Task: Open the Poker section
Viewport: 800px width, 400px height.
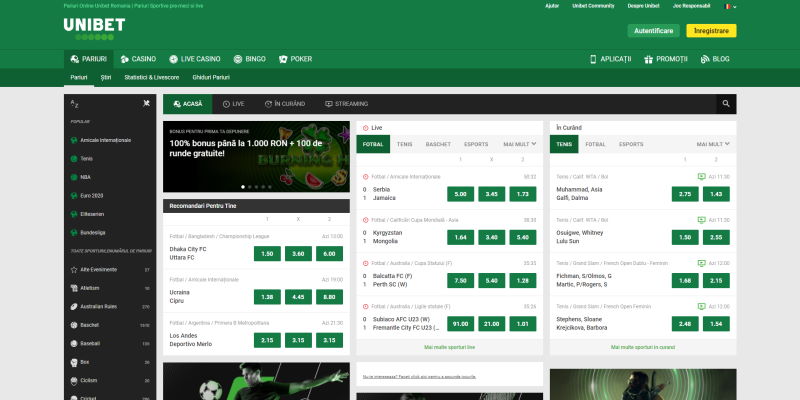Action: pyautogui.click(x=295, y=59)
